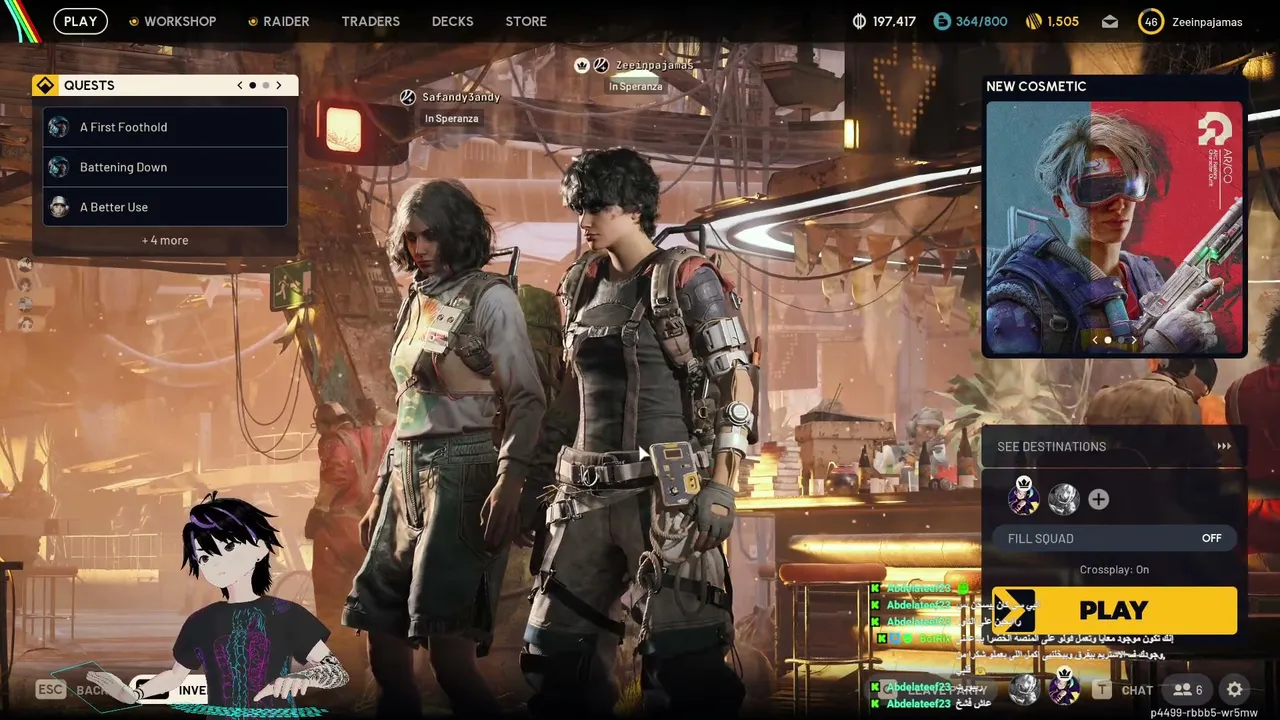Click the quest giver portrait for Battening Down

pos(59,167)
